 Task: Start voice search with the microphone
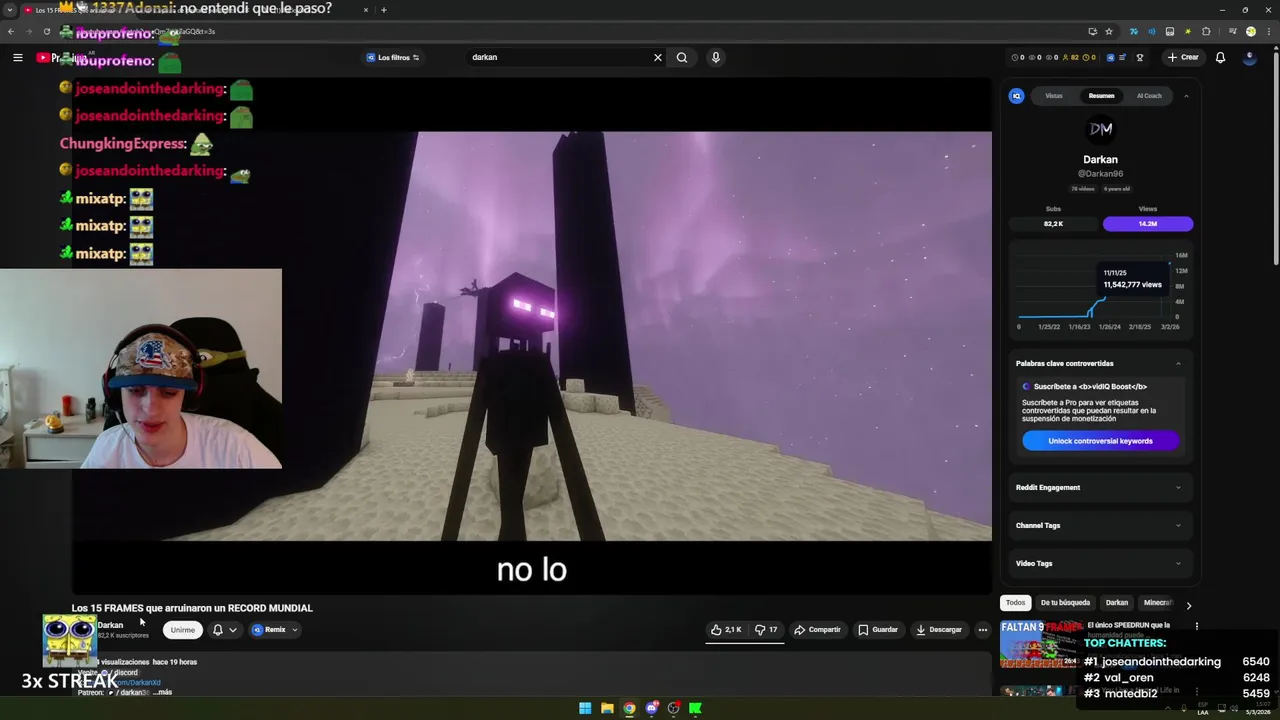[x=715, y=57]
